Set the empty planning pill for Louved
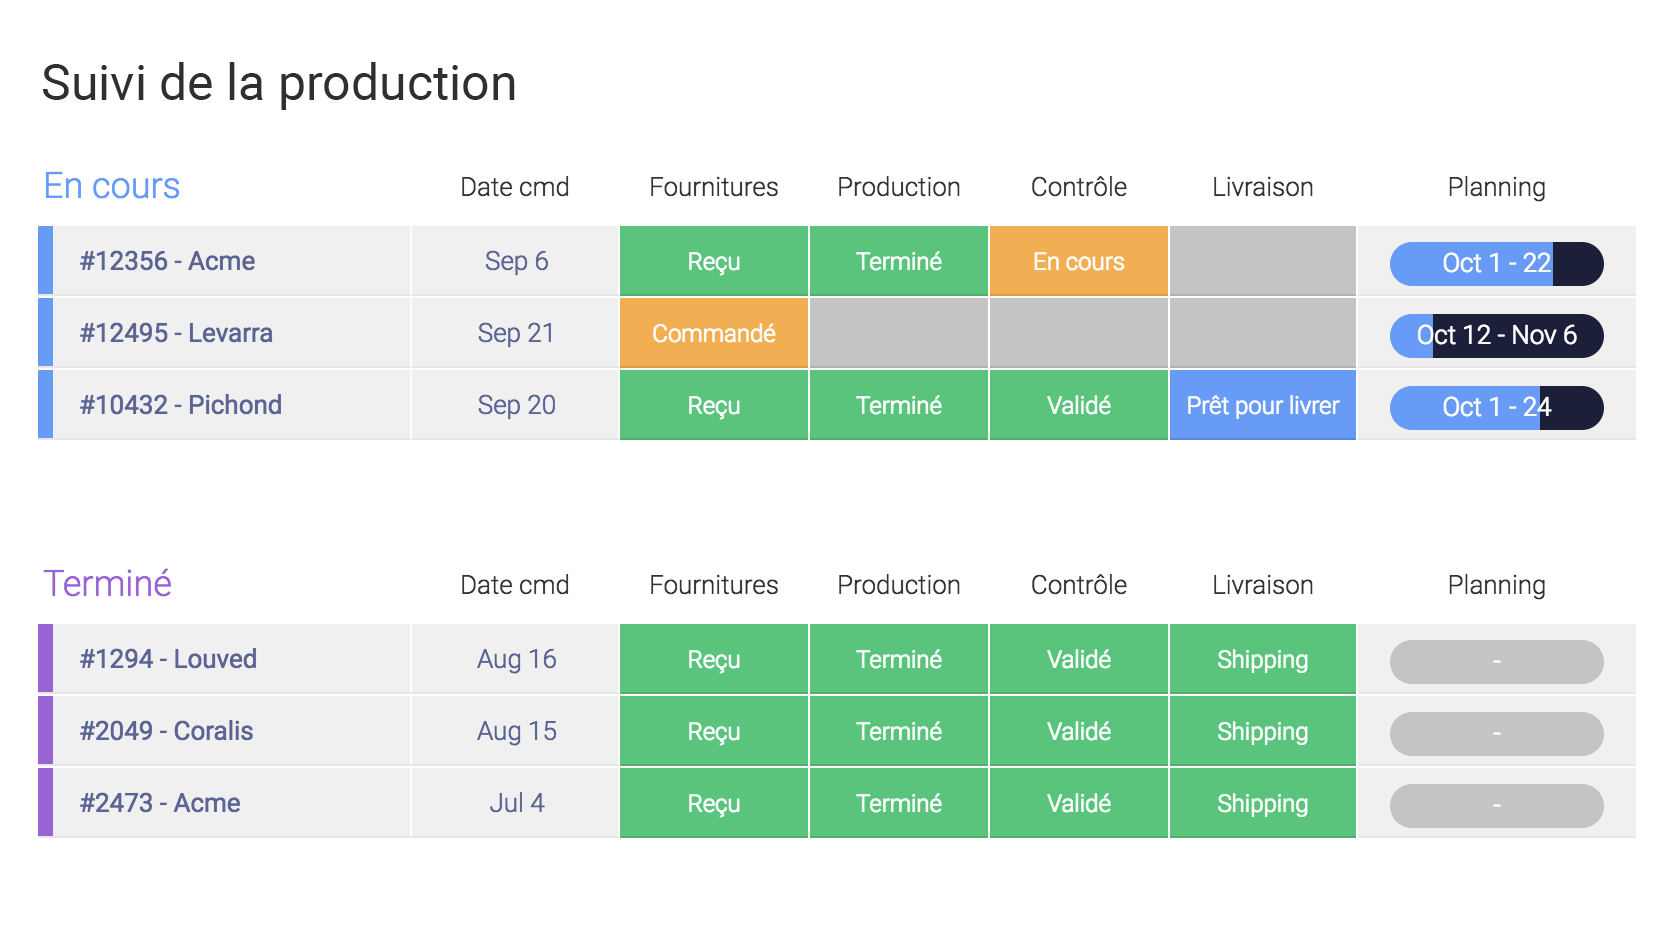Image resolution: width=1676 pixels, height=926 pixels. (x=1496, y=662)
